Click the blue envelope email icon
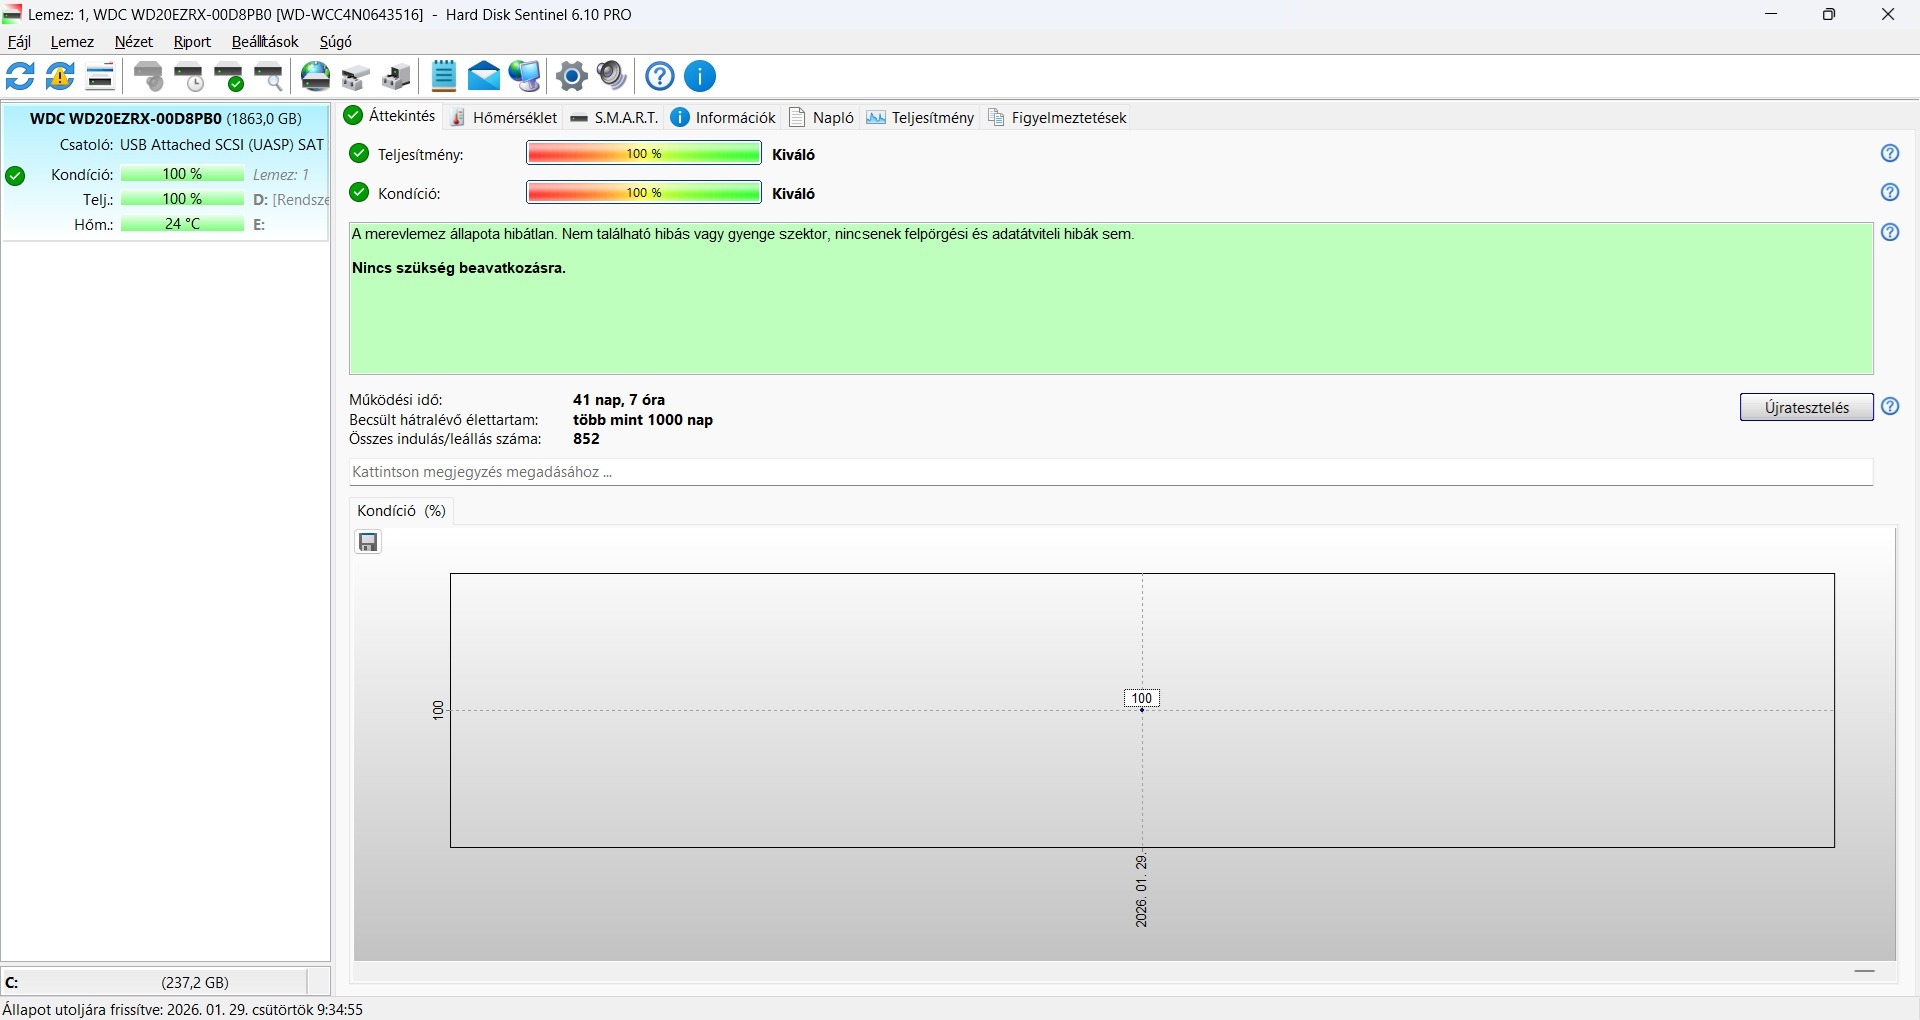1920x1020 pixels. 484,76
